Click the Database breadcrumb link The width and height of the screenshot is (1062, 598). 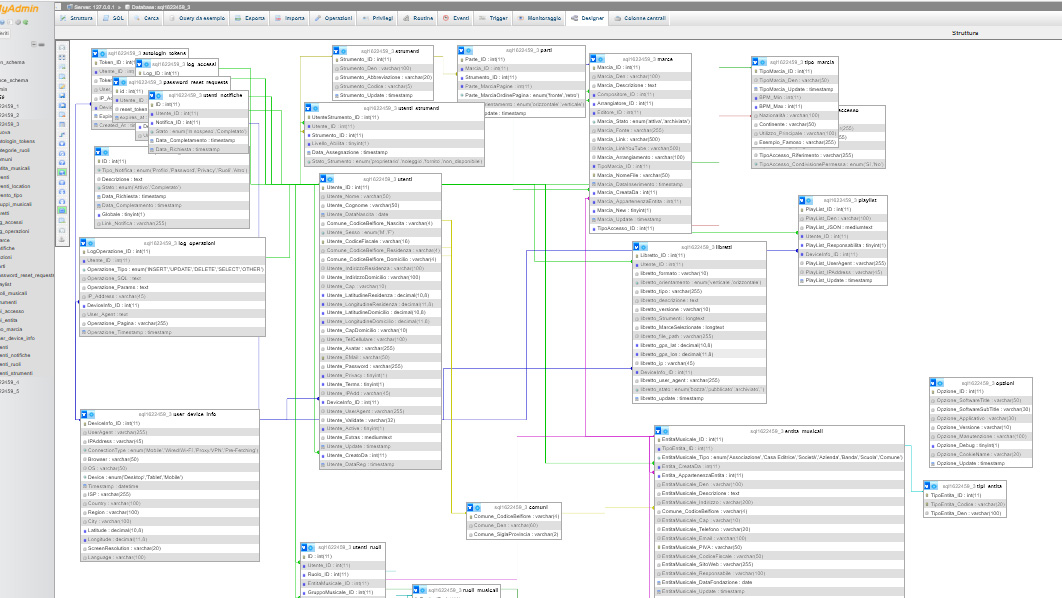161,7
